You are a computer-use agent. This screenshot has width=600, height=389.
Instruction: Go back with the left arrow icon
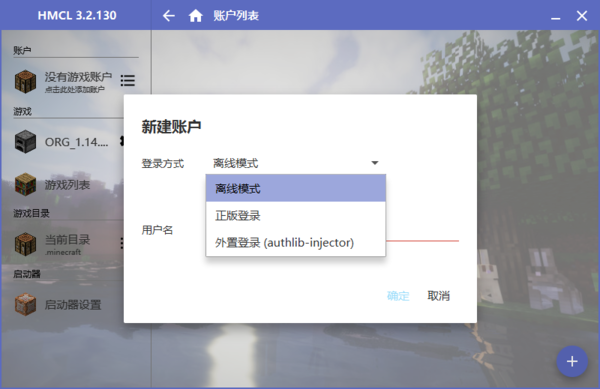tap(168, 16)
